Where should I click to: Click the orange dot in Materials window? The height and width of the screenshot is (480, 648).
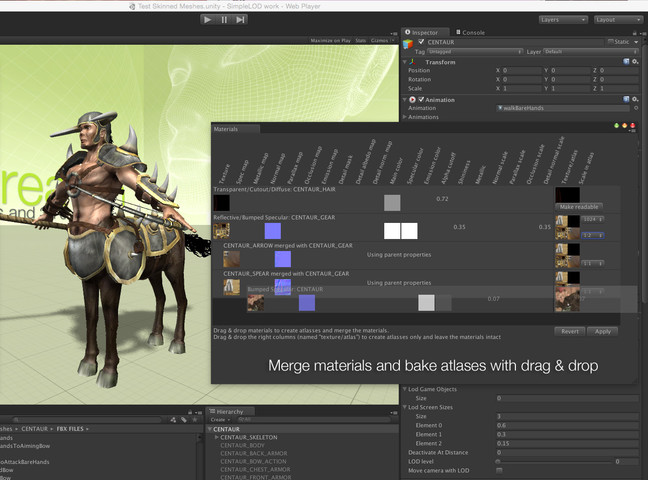(x=624, y=125)
